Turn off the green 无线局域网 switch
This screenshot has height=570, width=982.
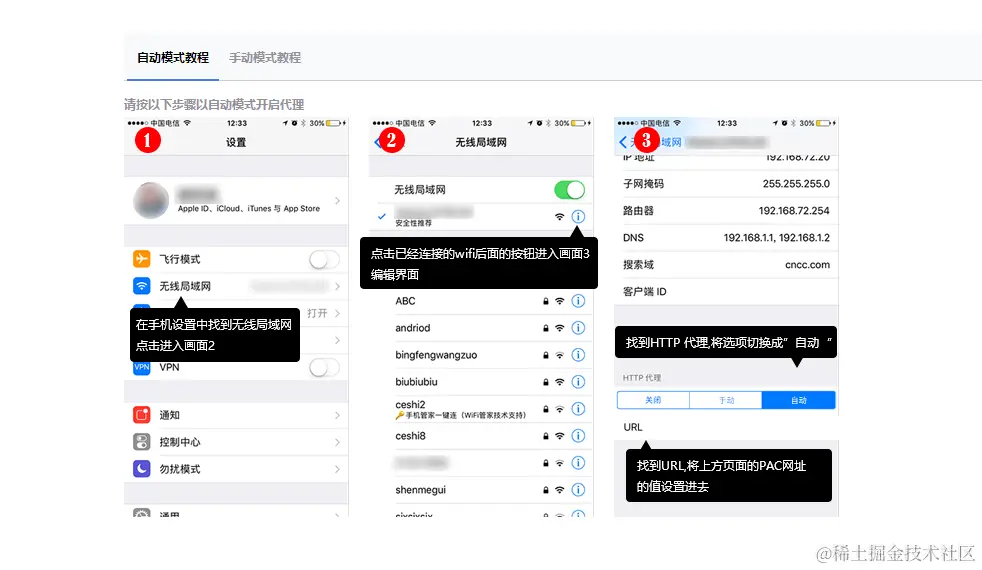569,189
